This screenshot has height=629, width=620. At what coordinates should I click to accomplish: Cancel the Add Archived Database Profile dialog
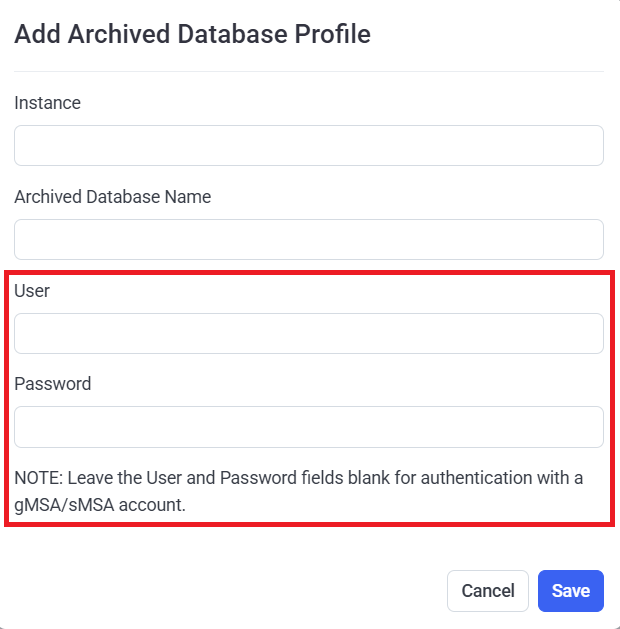click(x=487, y=591)
